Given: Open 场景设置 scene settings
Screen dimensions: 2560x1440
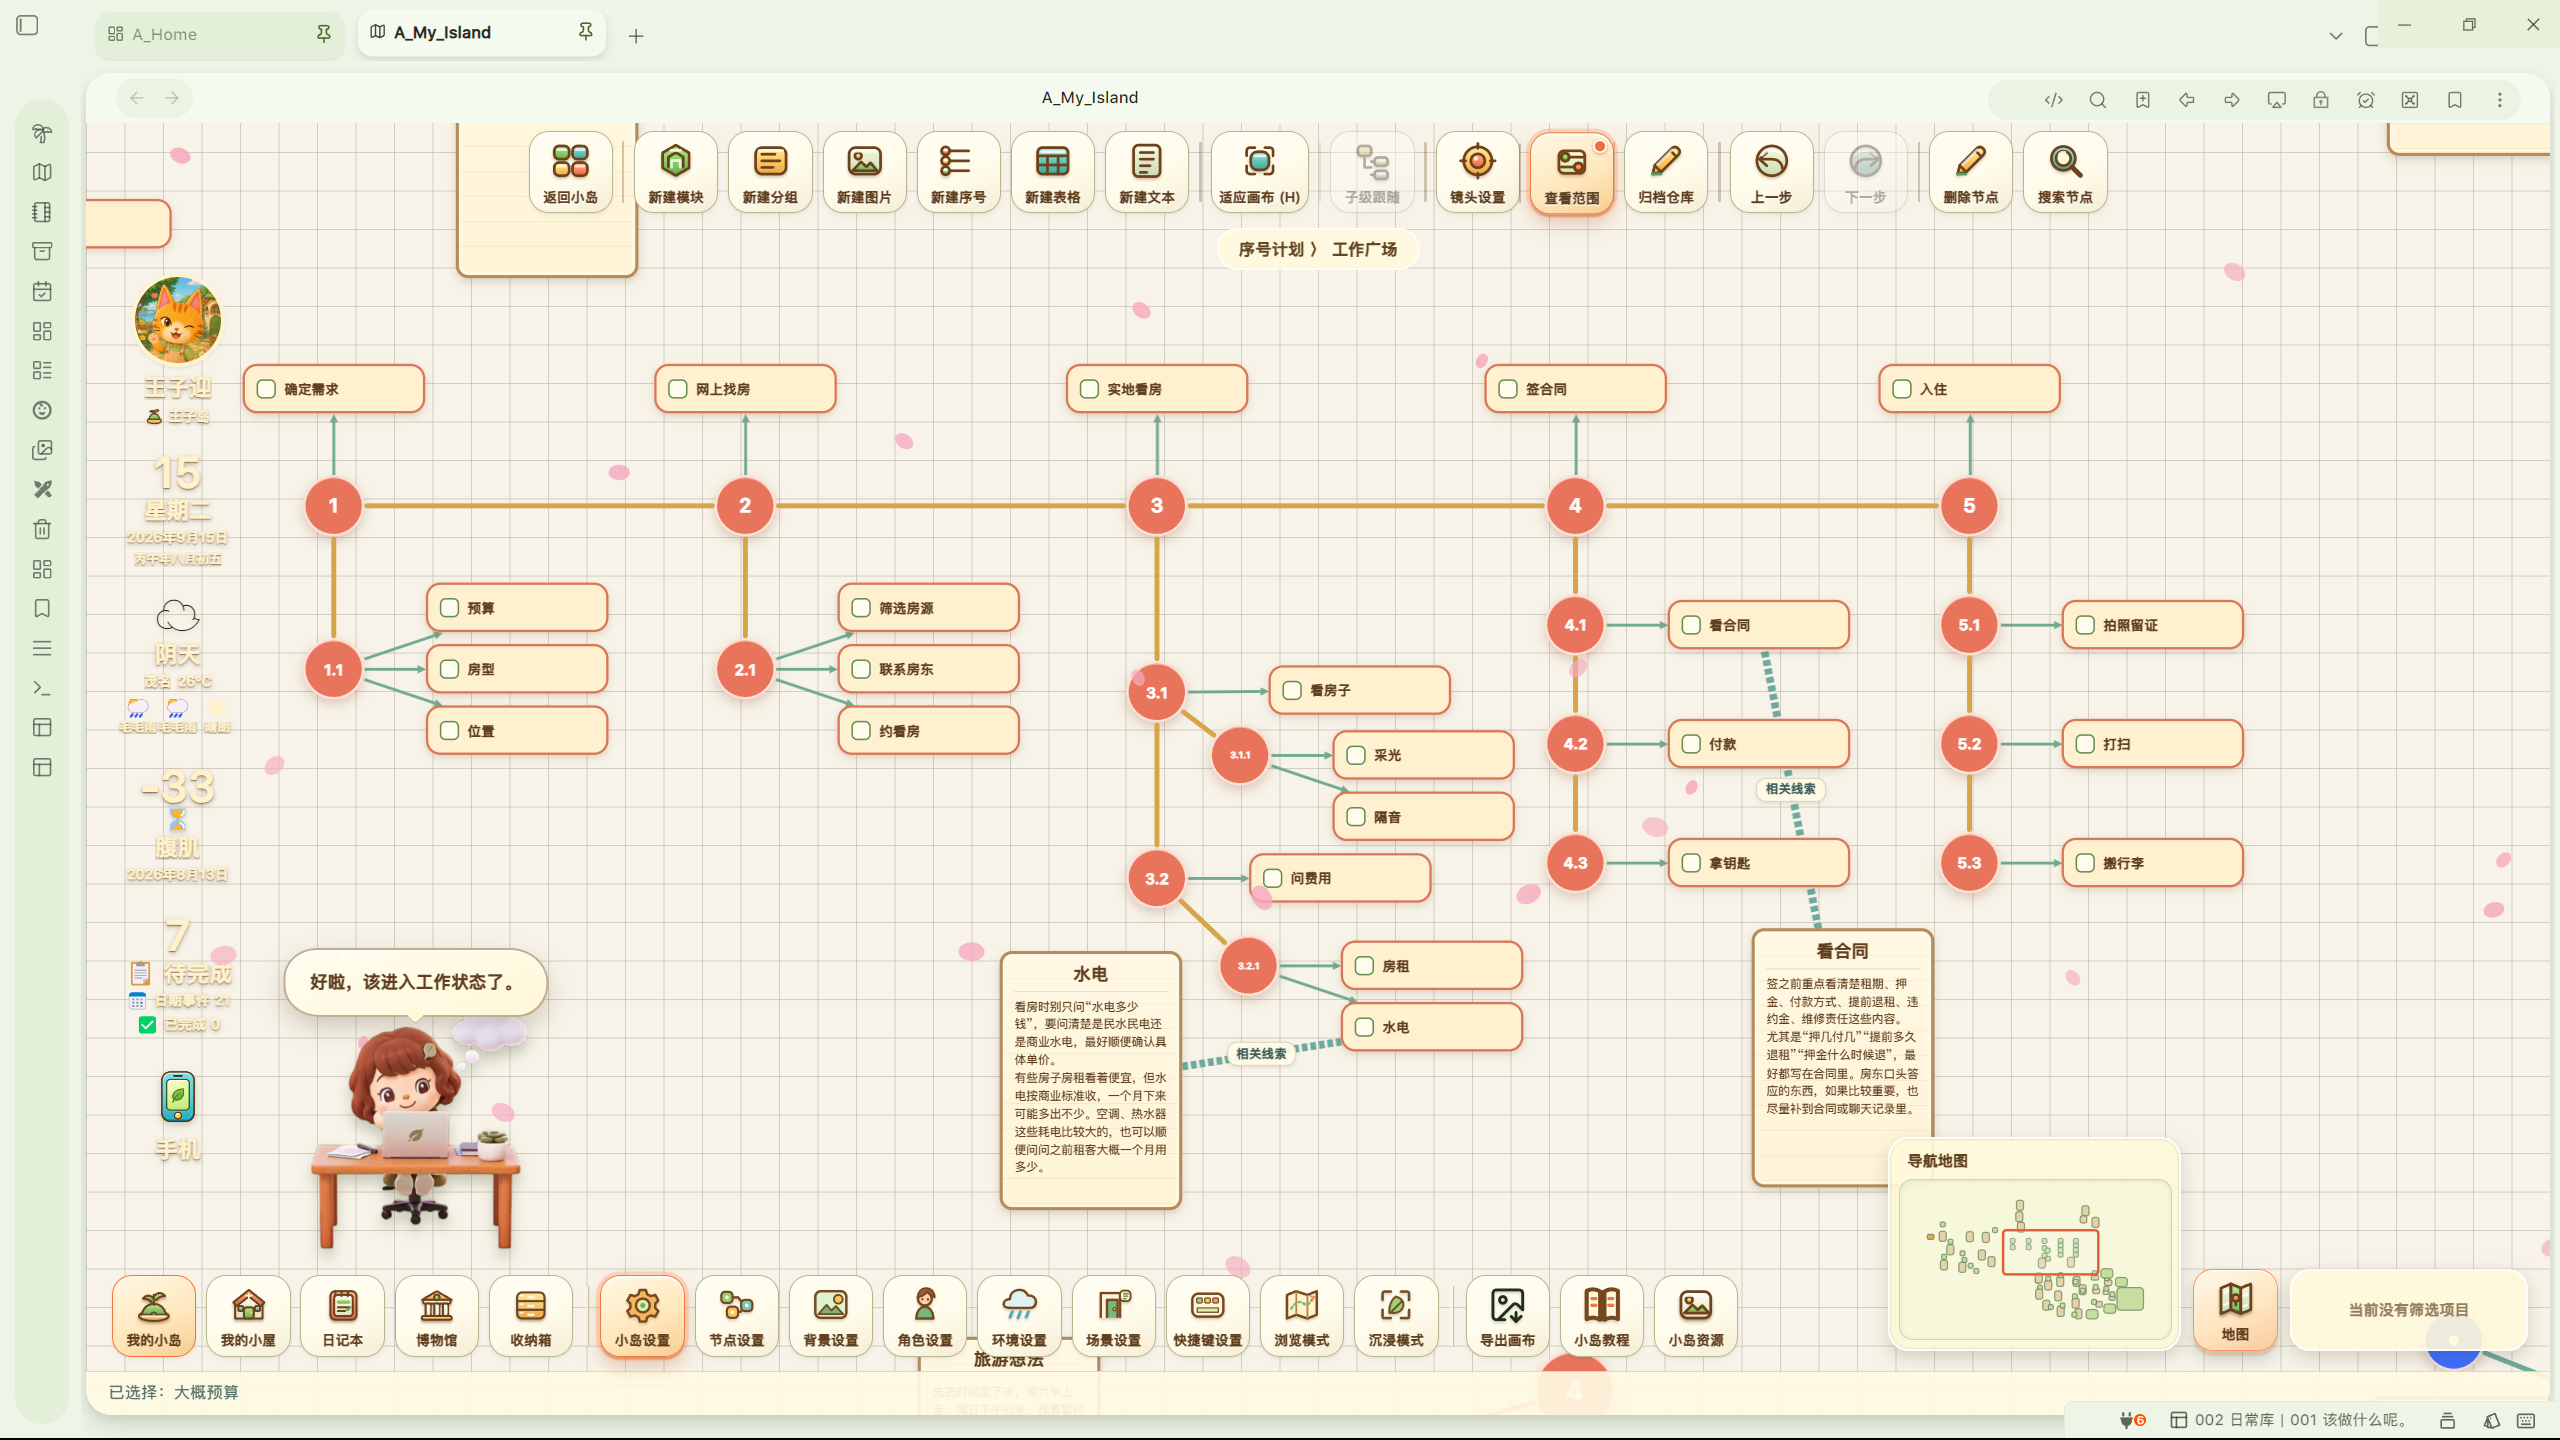Looking at the screenshot, I should (1113, 1315).
